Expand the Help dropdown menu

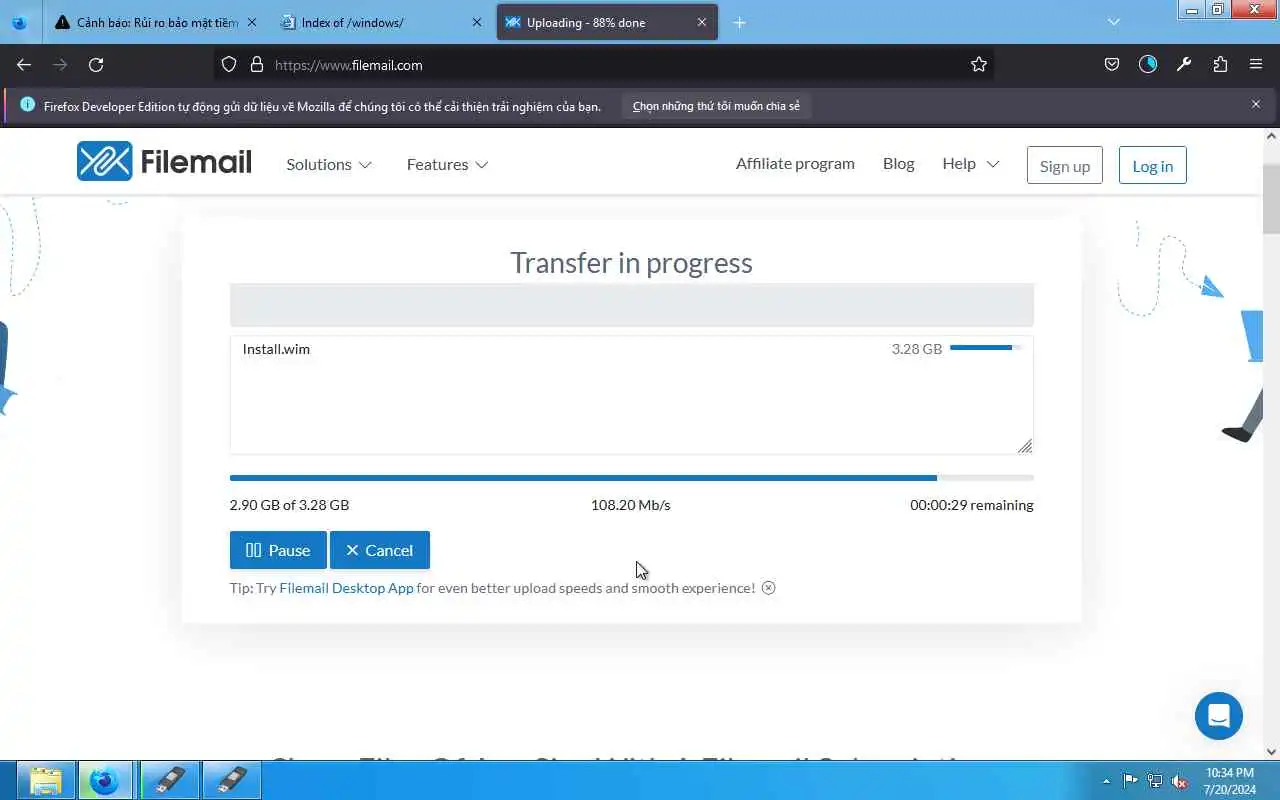(x=970, y=163)
